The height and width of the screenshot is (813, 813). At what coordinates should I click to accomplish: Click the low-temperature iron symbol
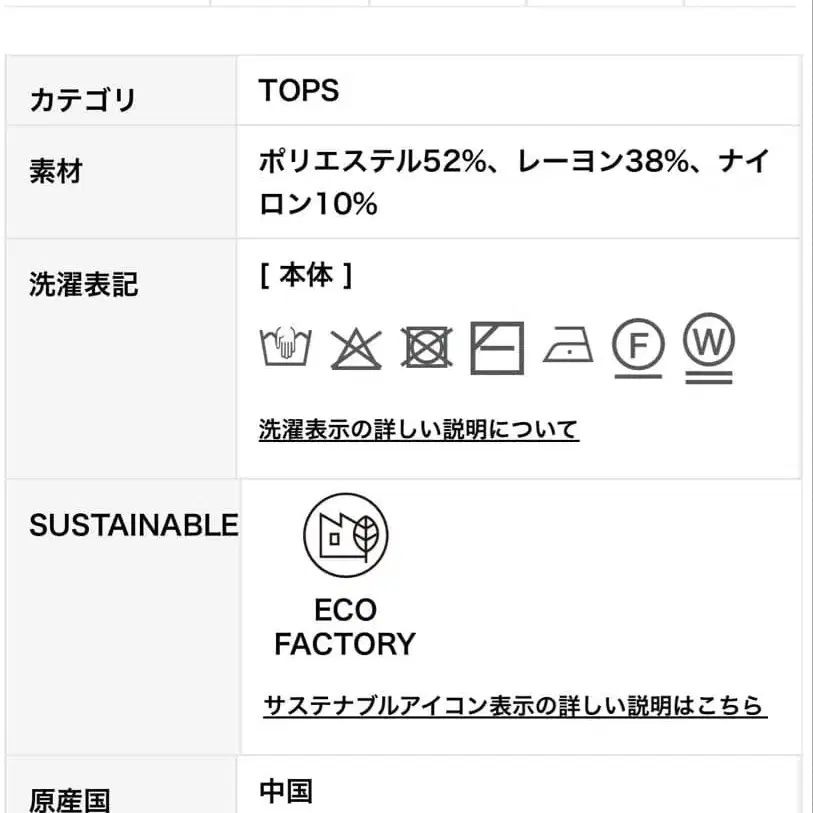[x=568, y=344]
